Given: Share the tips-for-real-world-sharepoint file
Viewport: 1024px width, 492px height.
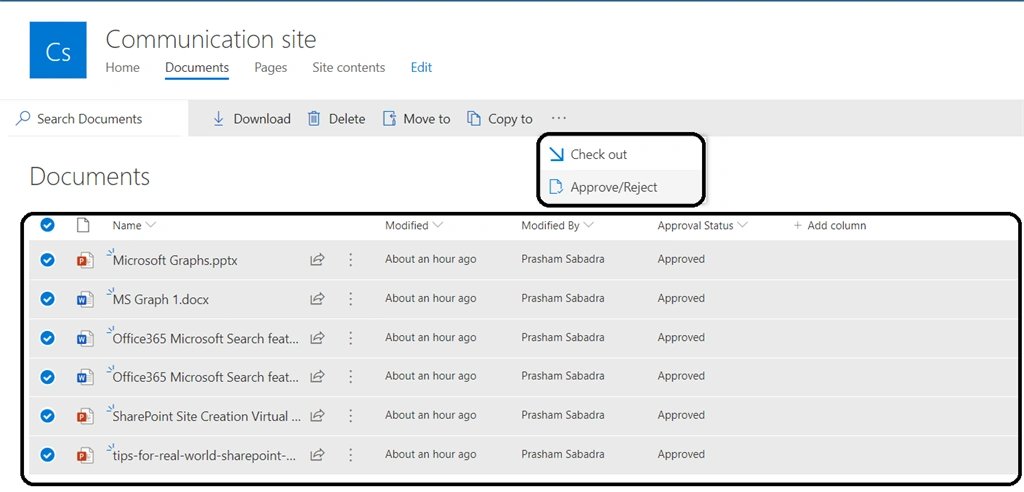Looking at the screenshot, I should click(317, 455).
